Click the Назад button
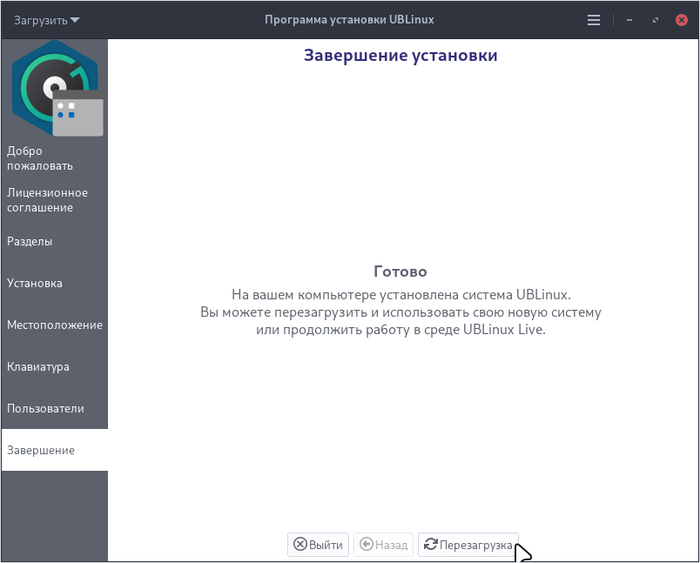The height and width of the screenshot is (563, 700). point(383,545)
